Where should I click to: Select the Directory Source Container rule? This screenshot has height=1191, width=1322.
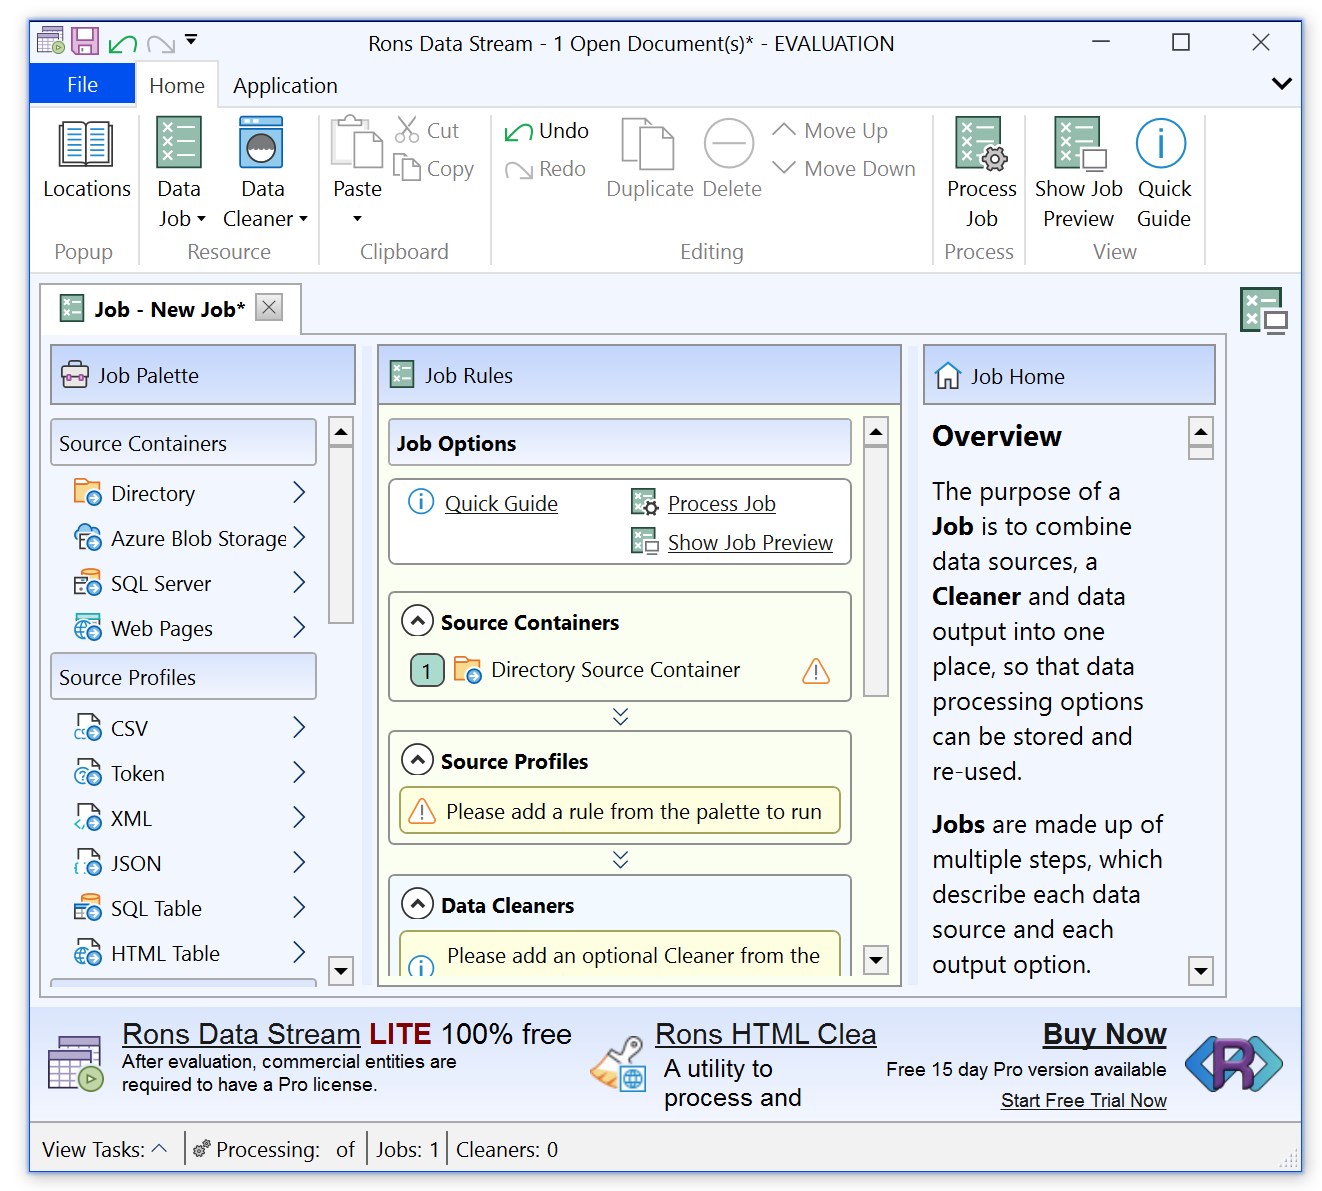coord(620,669)
